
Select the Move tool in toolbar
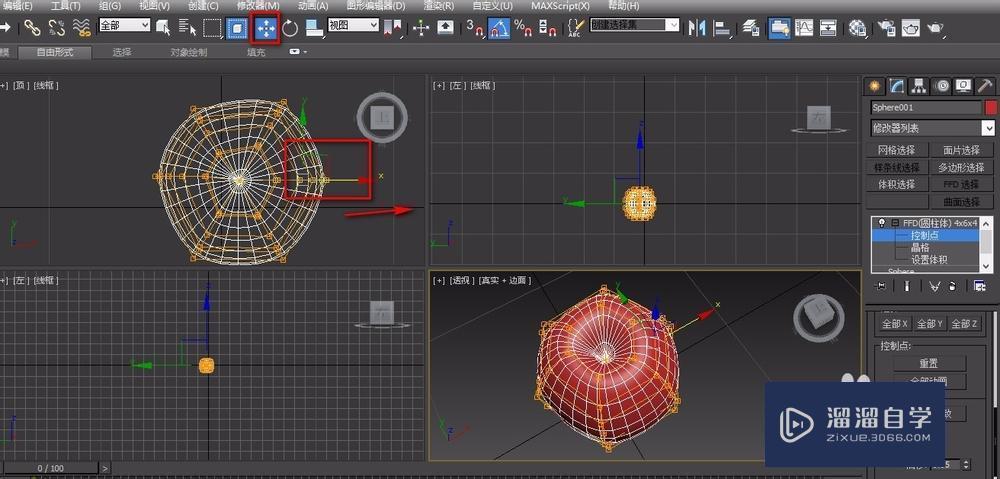click(266, 28)
